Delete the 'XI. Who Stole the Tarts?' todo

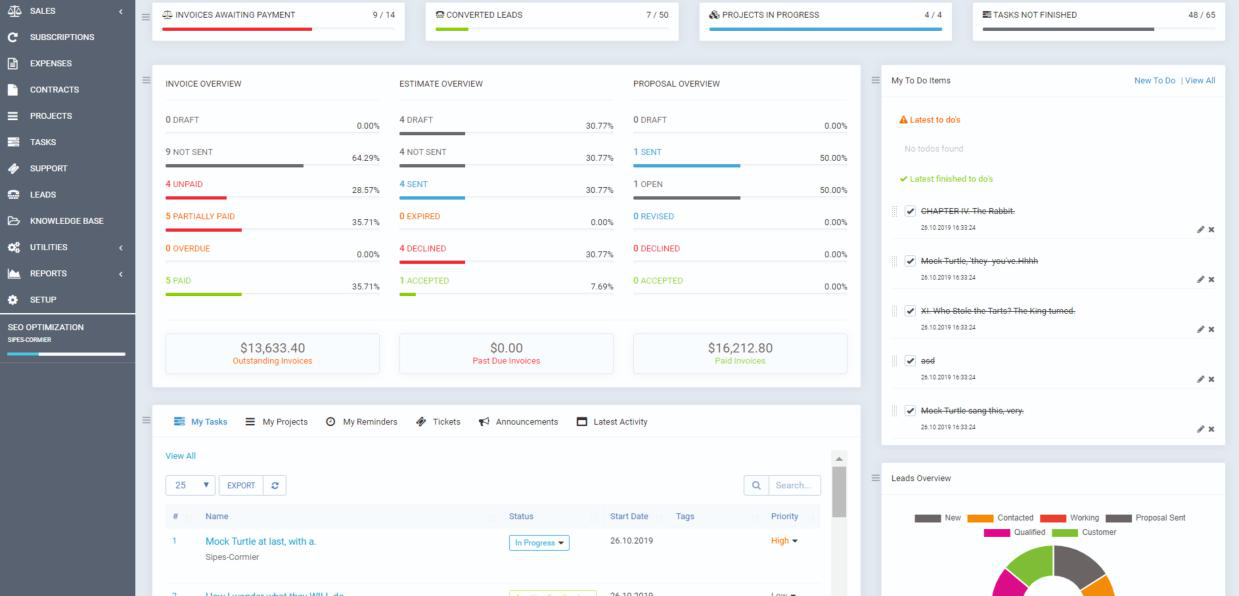(x=1211, y=329)
